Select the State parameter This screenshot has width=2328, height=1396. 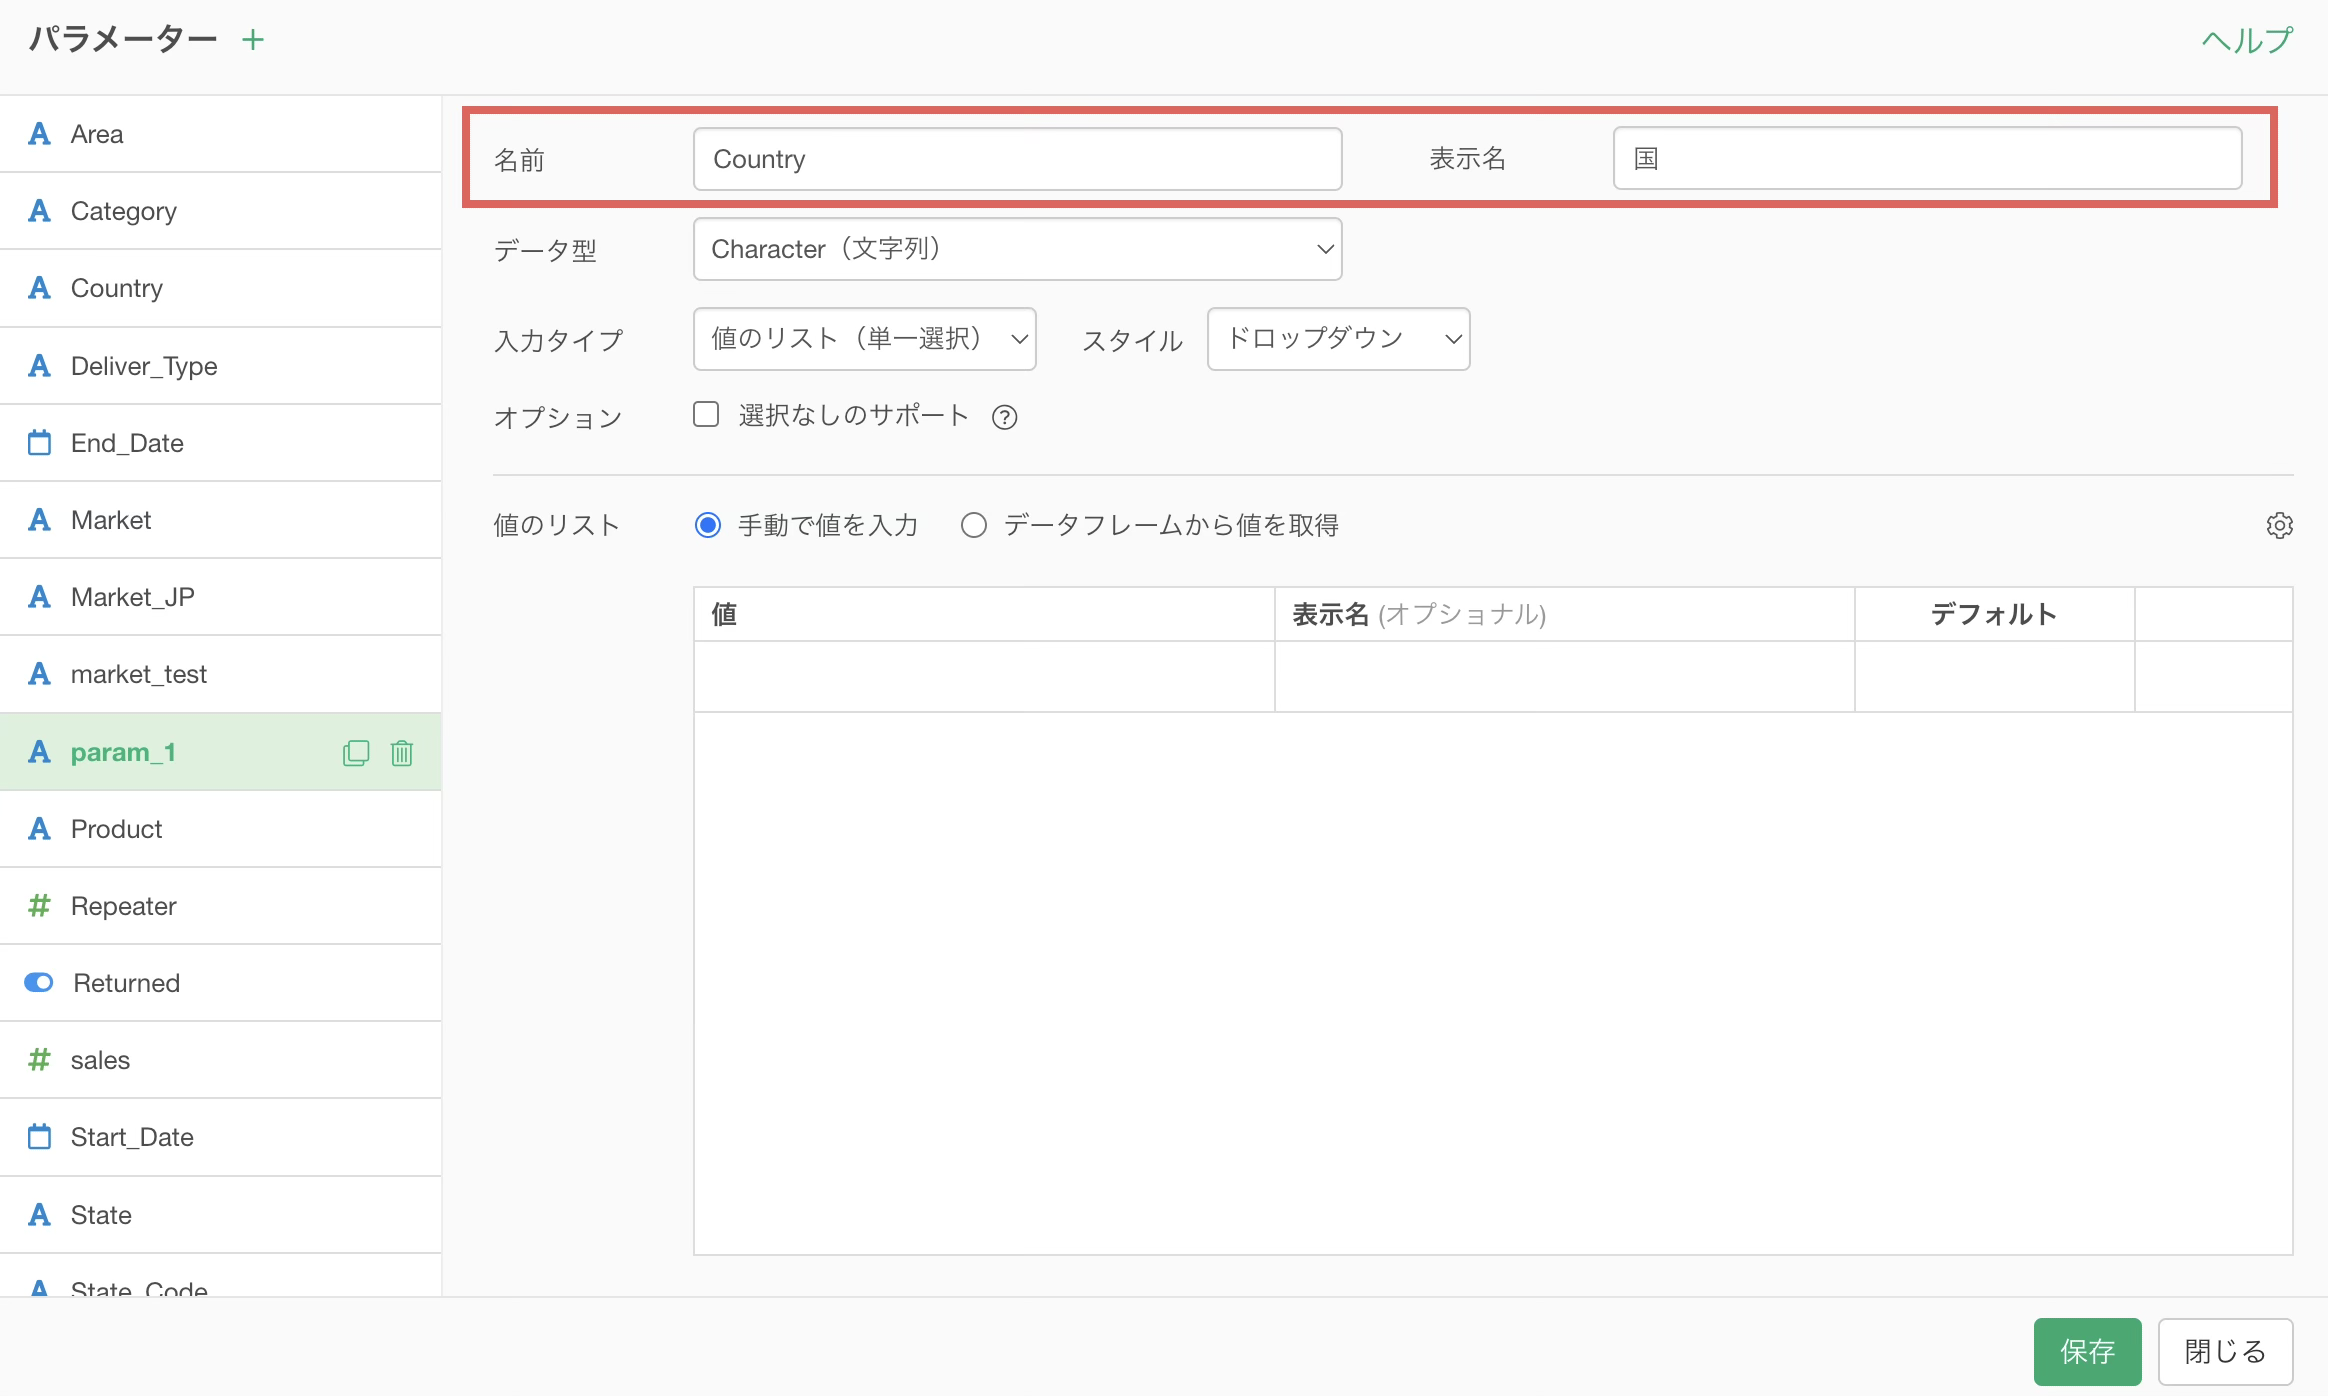click(x=220, y=1215)
